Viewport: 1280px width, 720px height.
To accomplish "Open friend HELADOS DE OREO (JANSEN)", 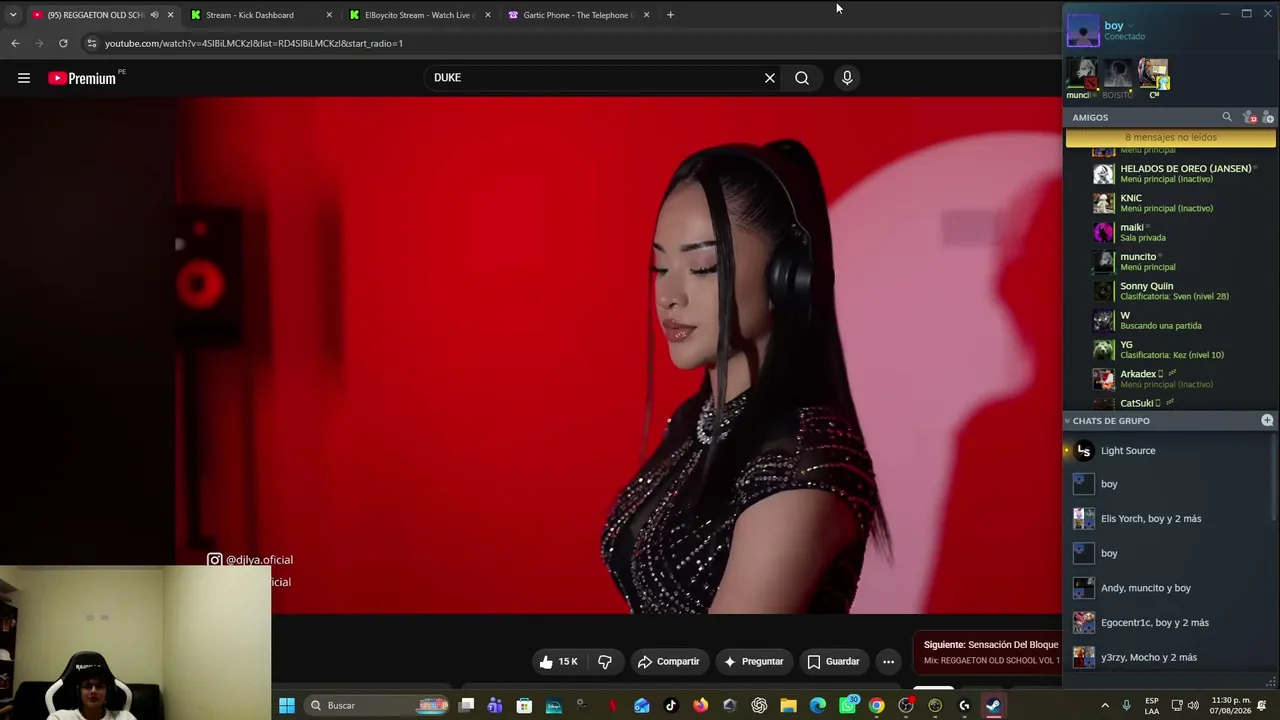I will pyautogui.click(x=1170, y=173).
